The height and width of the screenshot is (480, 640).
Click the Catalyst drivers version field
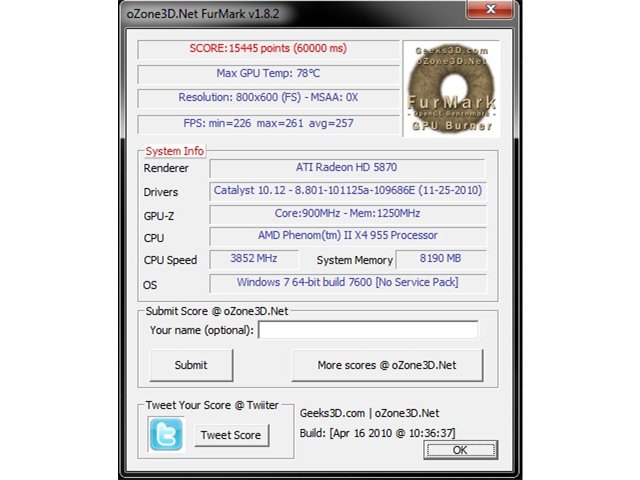tap(347, 191)
